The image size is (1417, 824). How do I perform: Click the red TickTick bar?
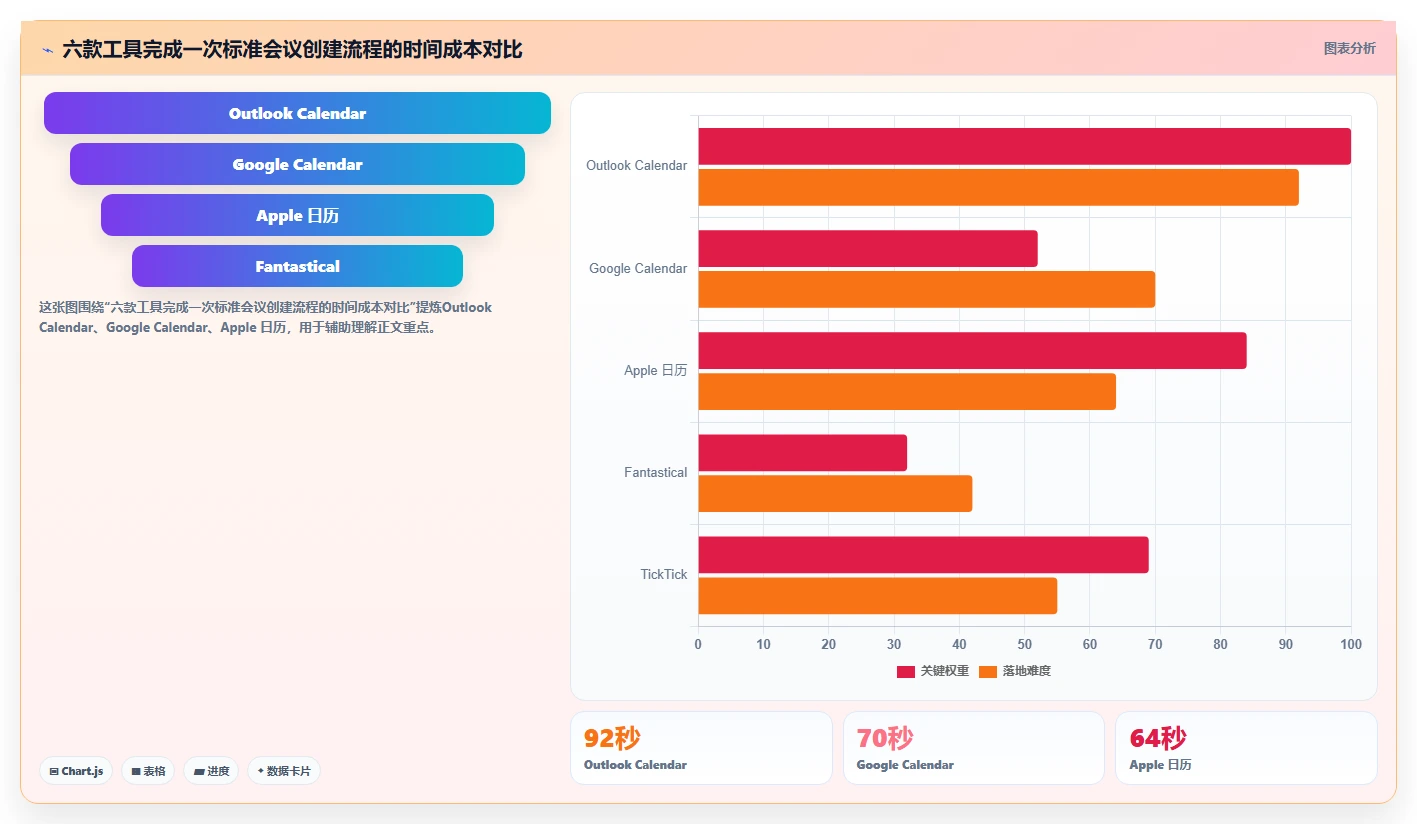tap(923, 554)
